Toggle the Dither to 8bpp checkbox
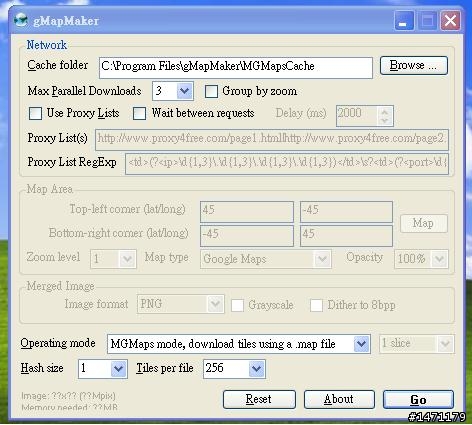The width and height of the screenshot is (472, 425). coord(316,305)
